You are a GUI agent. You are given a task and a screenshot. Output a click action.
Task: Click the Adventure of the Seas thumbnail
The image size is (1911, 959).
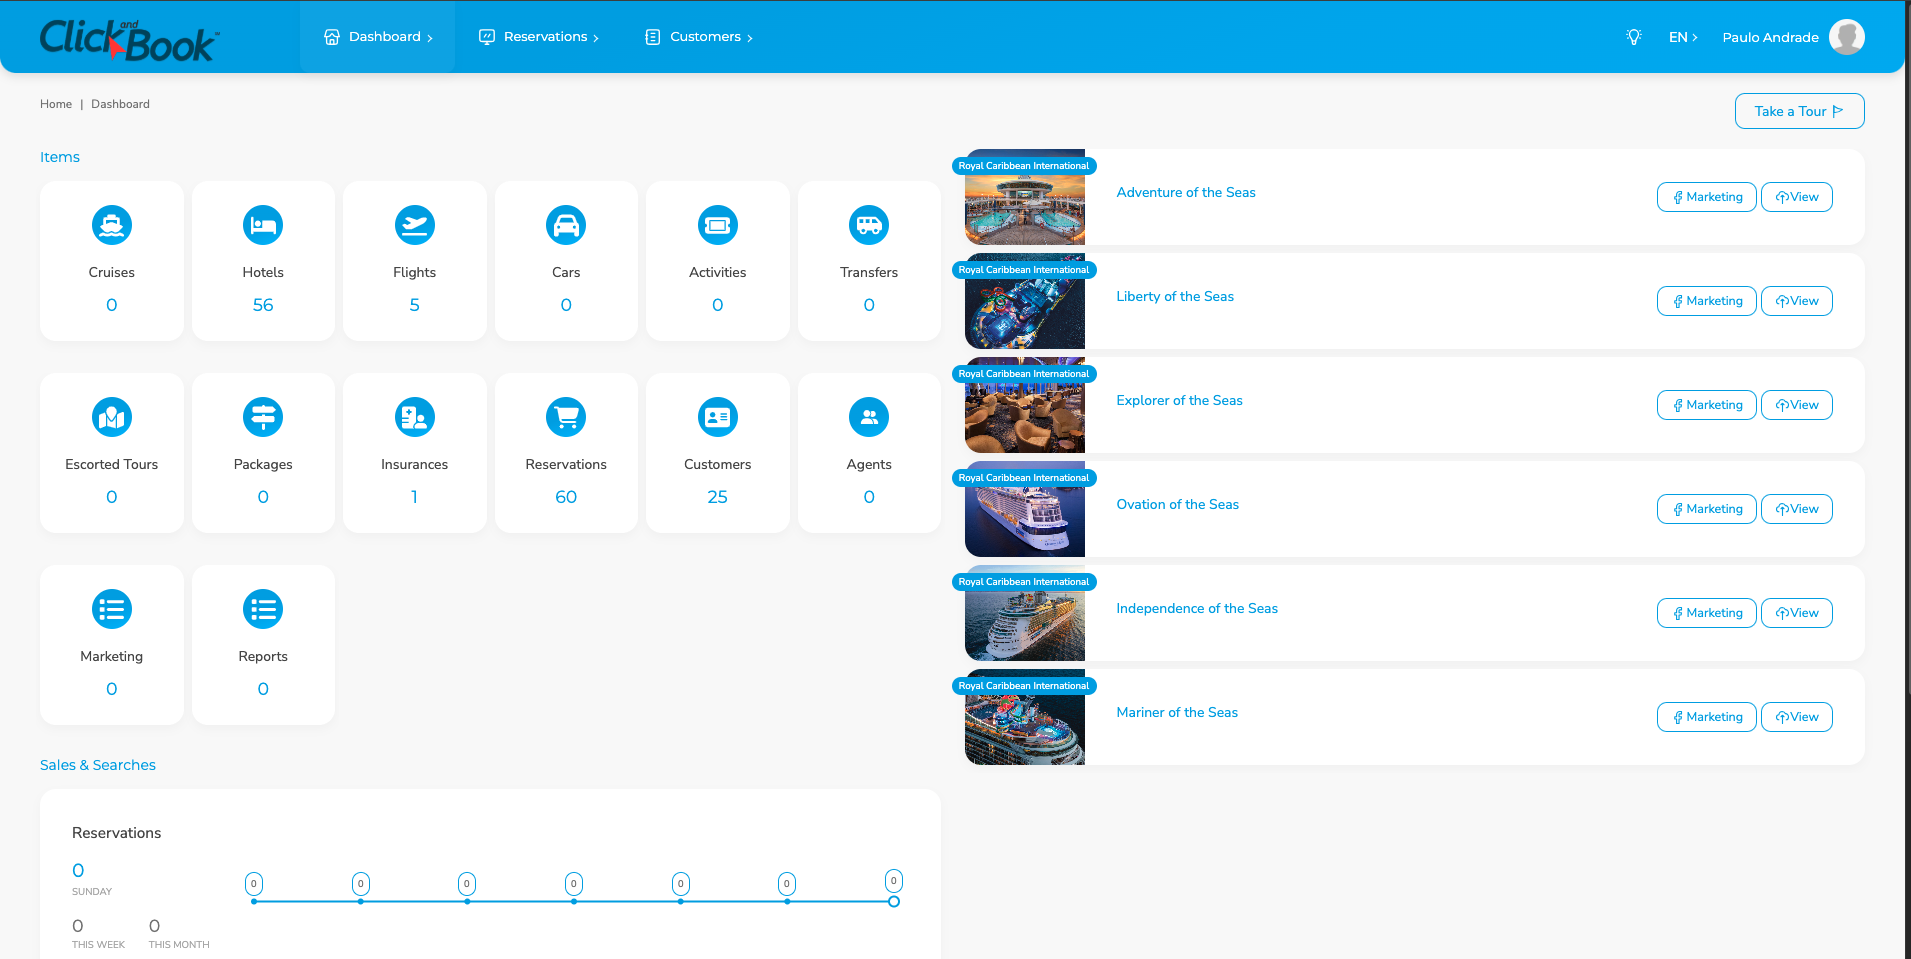pyautogui.click(x=1024, y=197)
